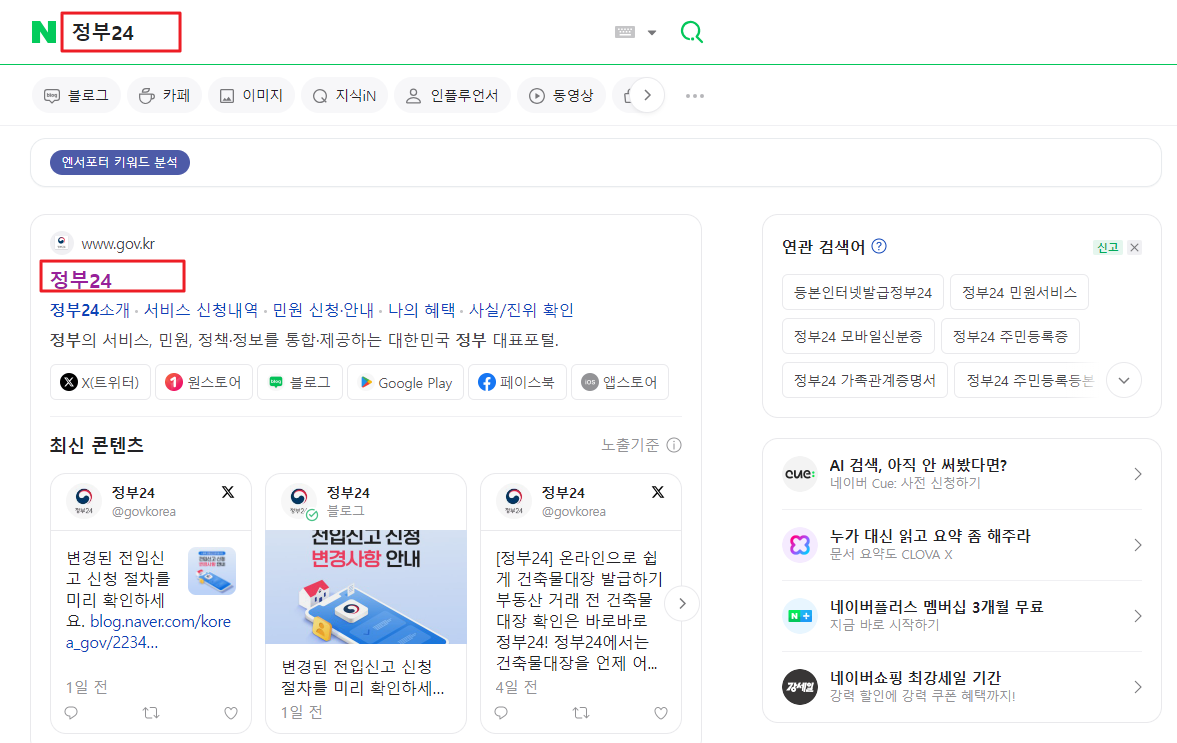Show more tabs with right chevron

647,96
